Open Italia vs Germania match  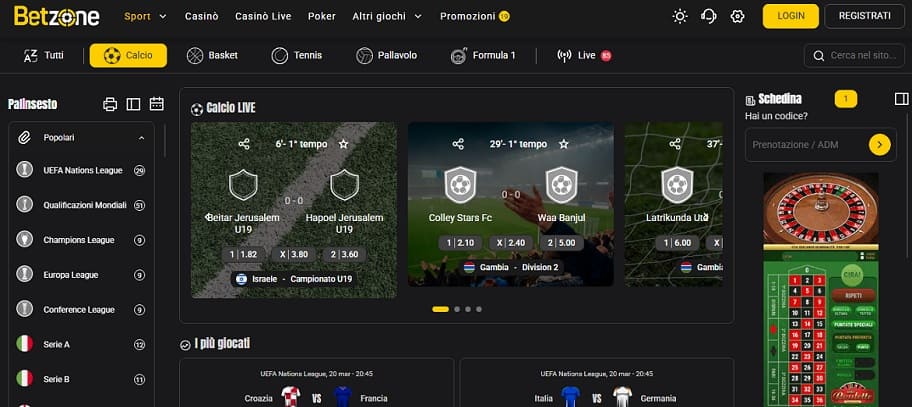(597, 383)
